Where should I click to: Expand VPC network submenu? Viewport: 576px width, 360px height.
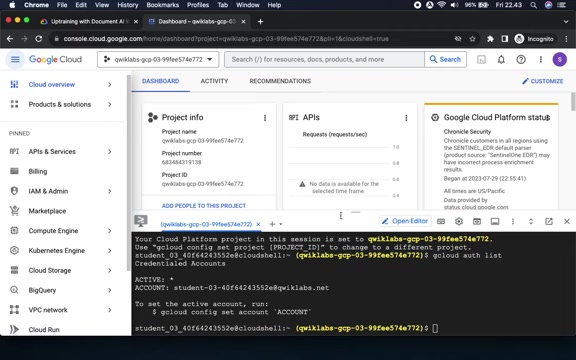click(109, 310)
